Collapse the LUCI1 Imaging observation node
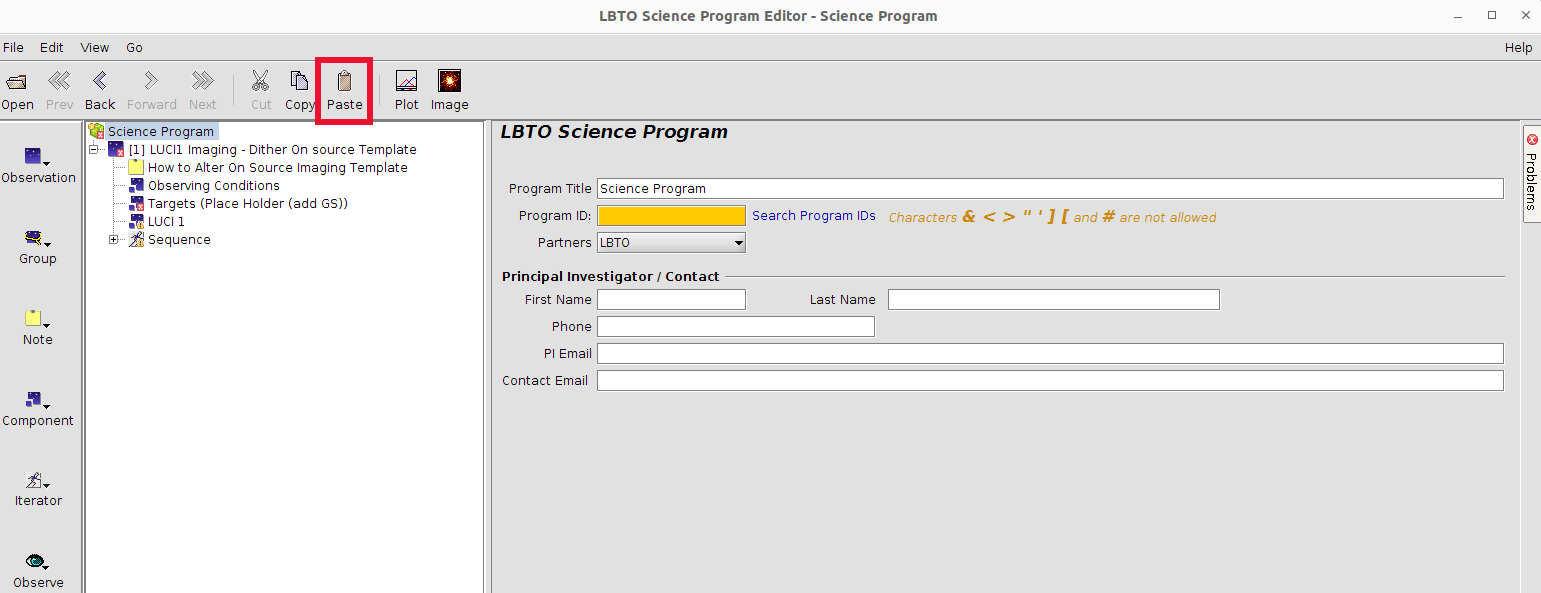The height and width of the screenshot is (593, 1541). click(94, 150)
